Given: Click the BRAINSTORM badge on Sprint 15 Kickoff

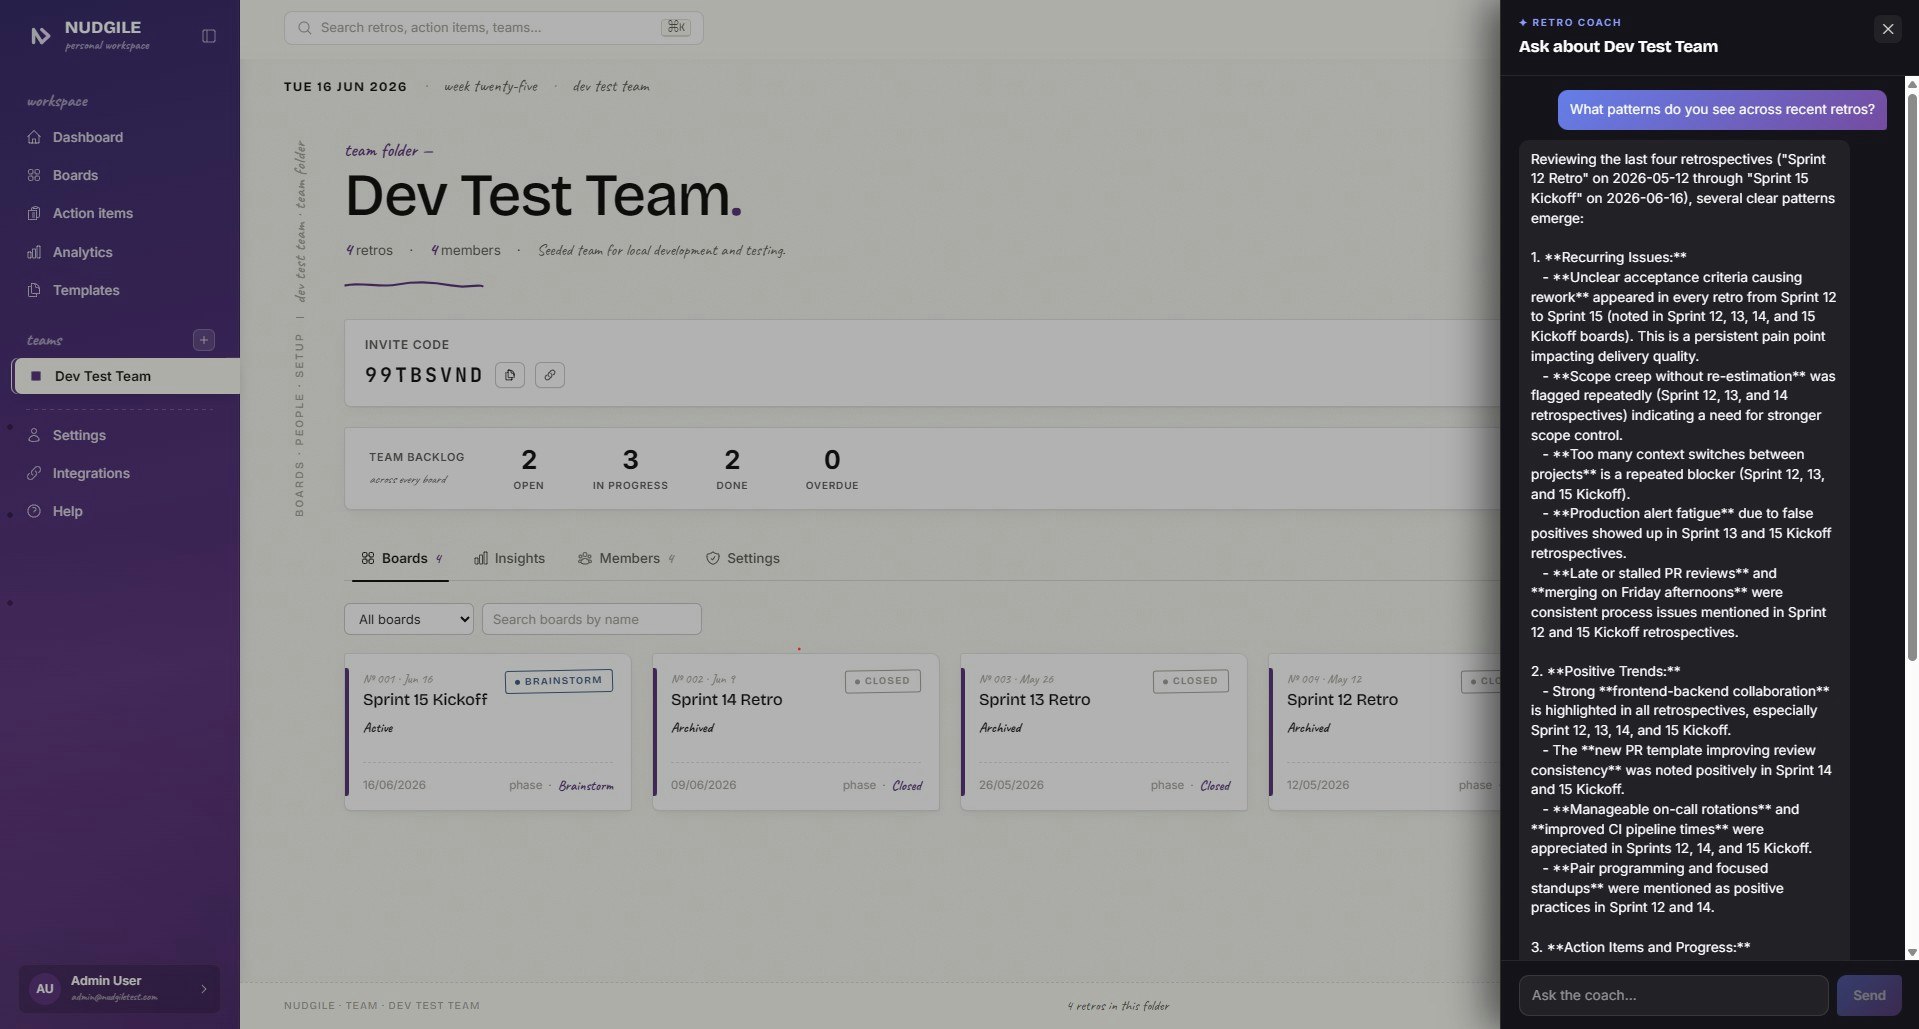Looking at the screenshot, I should point(559,681).
